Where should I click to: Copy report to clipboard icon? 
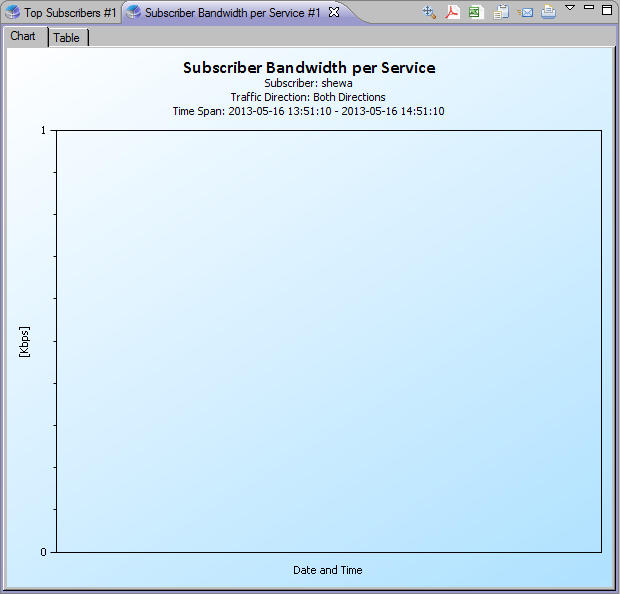(x=501, y=12)
